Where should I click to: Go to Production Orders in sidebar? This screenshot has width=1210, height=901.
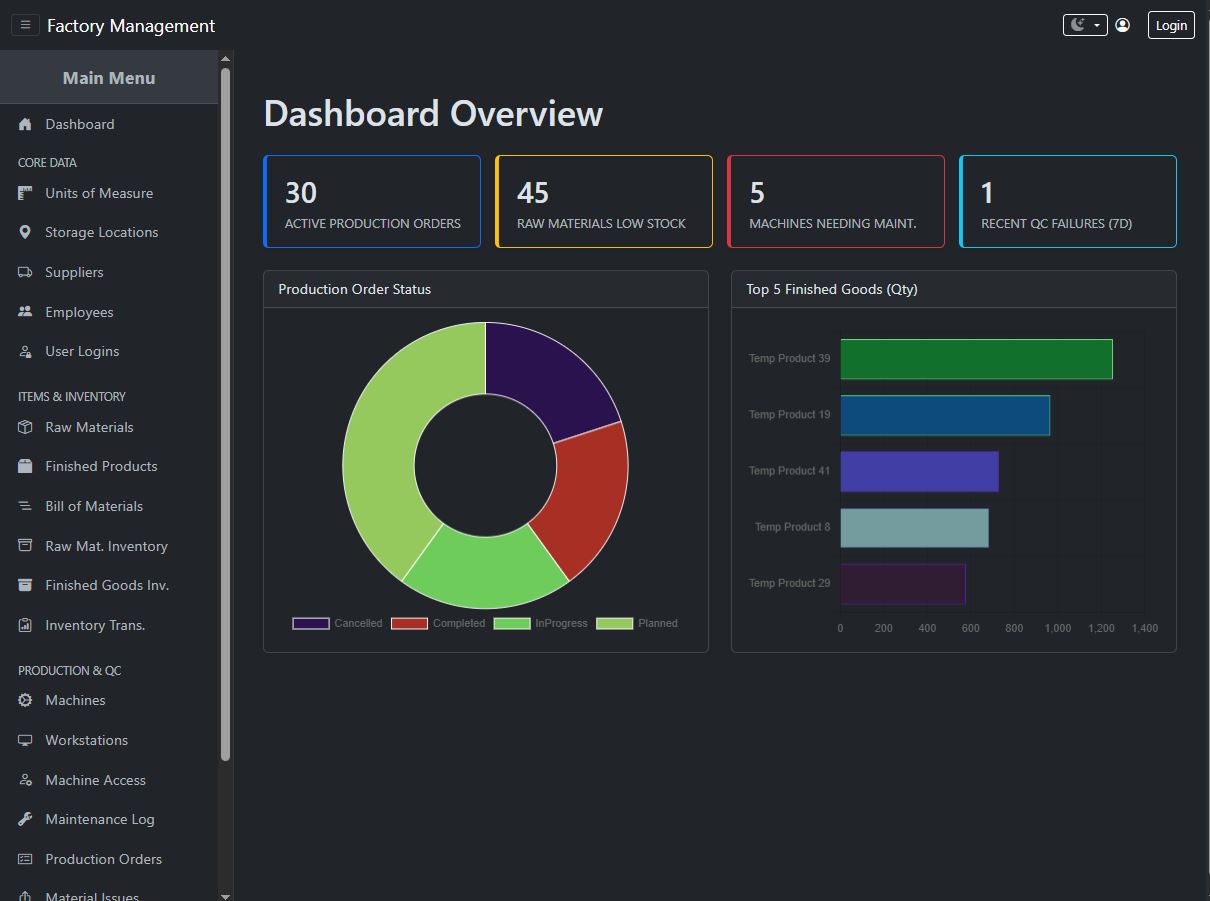(x=103, y=859)
